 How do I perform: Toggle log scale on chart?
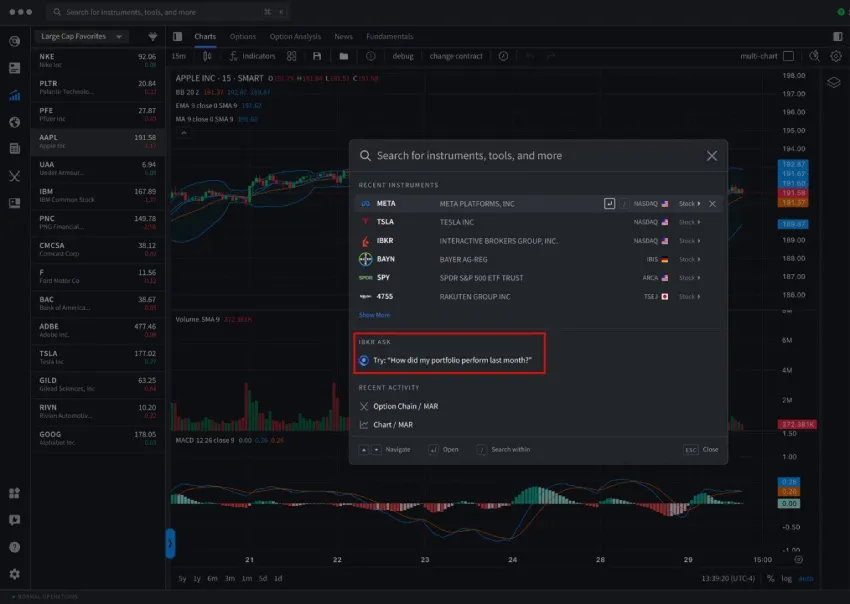click(787, 579)
